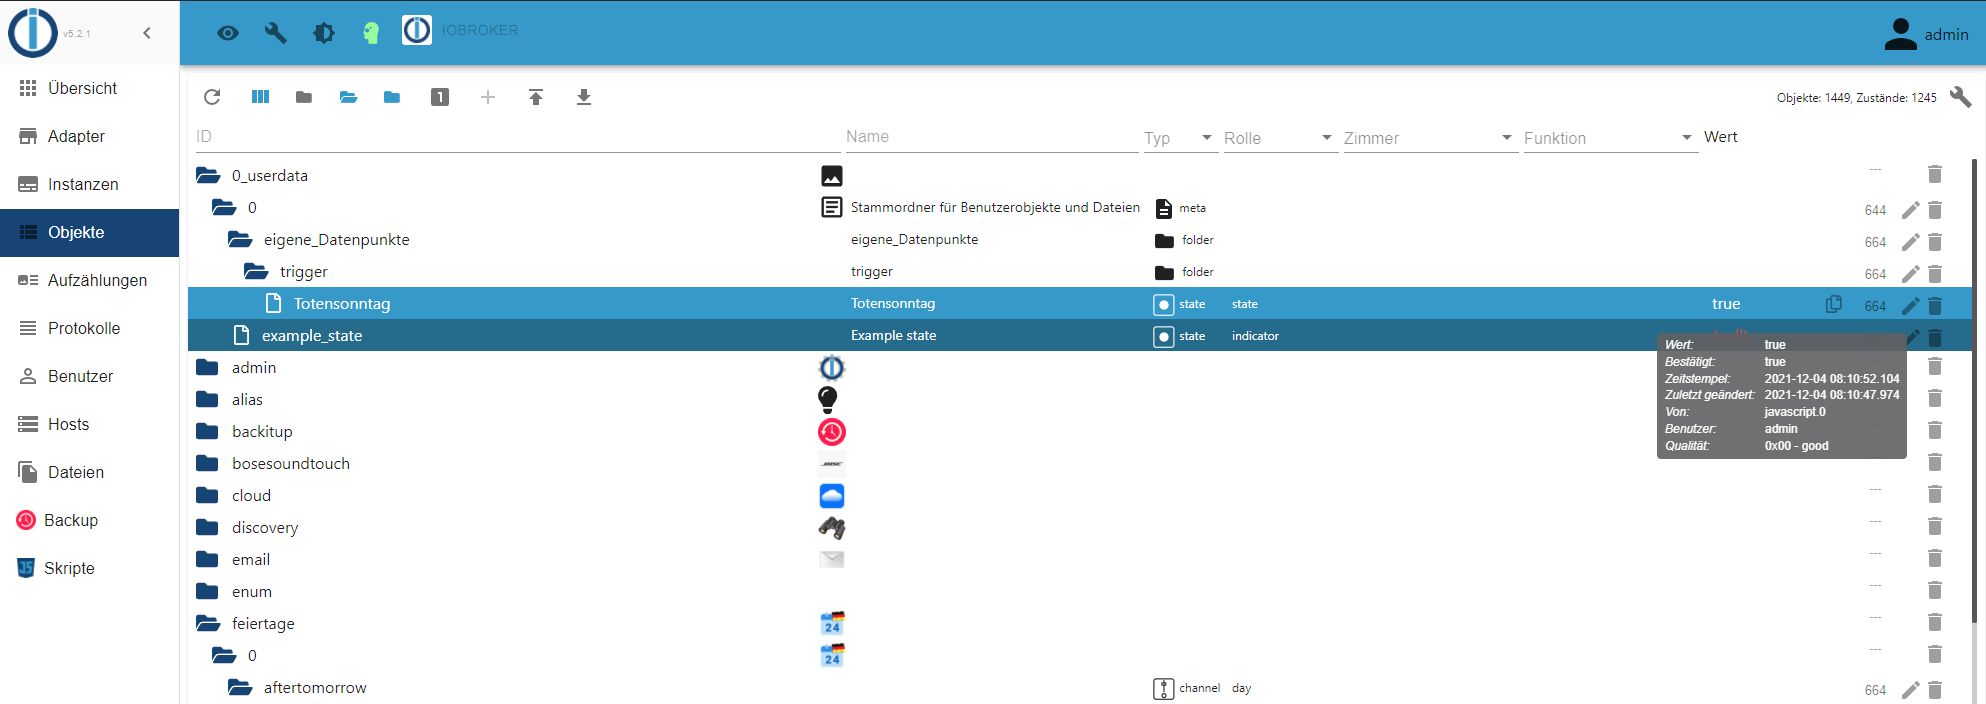This screenshot has height=704, width=1986.
Task: Open Aufzählungen in the sidebar
Action: [x=90, y=280]
